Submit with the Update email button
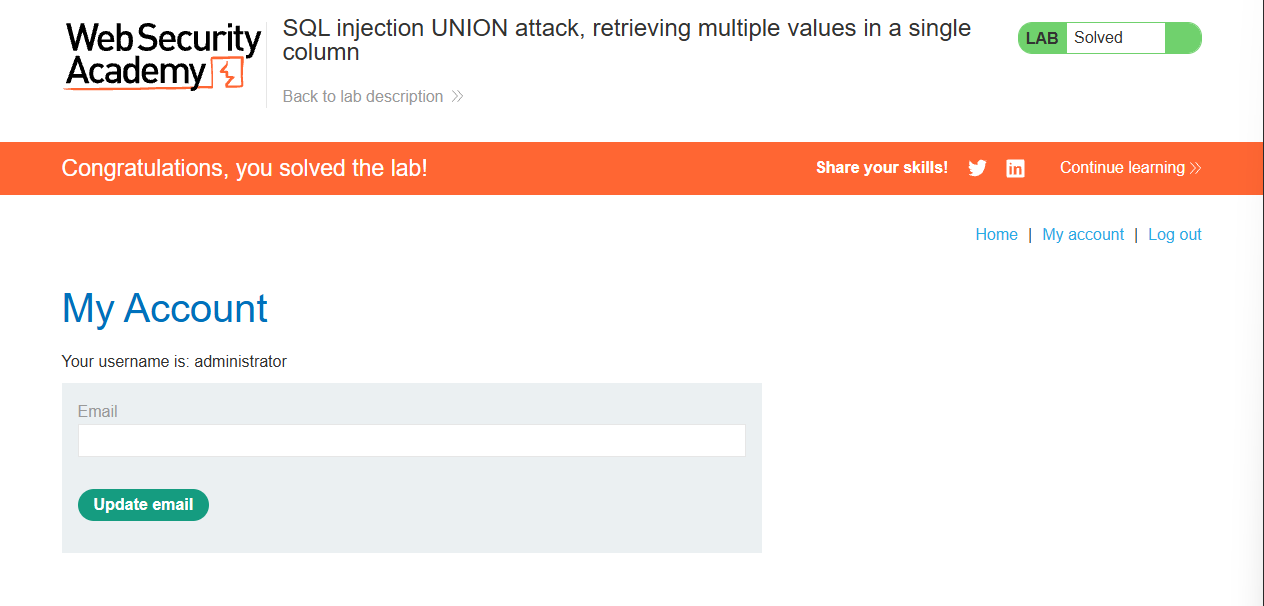 click(x=143, y=505)
